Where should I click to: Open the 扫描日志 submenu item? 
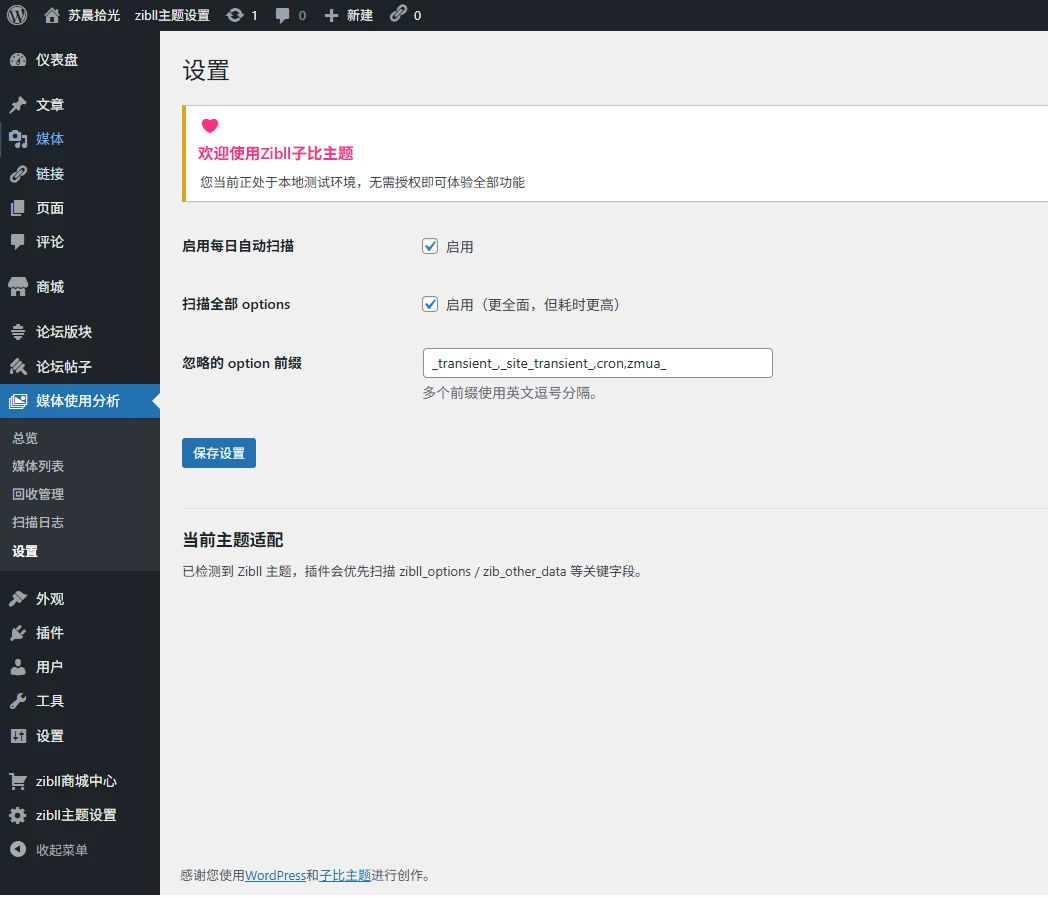(38, 521)
